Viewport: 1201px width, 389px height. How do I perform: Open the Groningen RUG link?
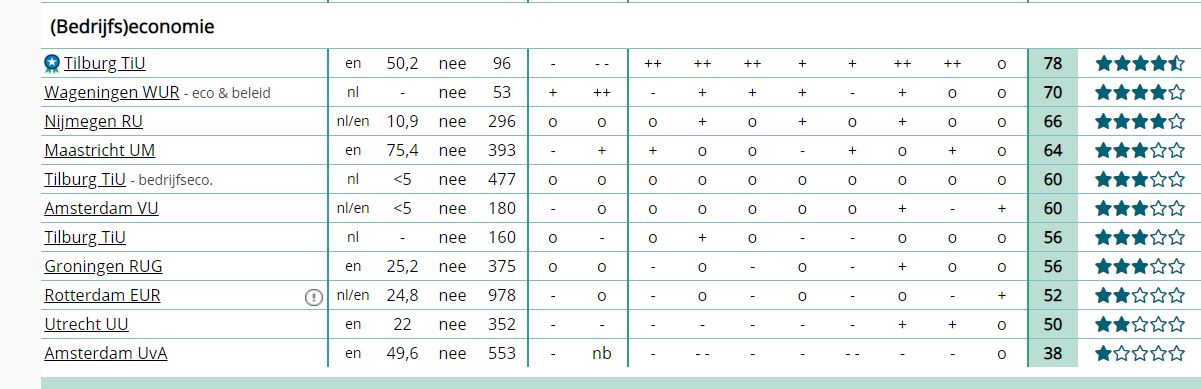point(103,267)
